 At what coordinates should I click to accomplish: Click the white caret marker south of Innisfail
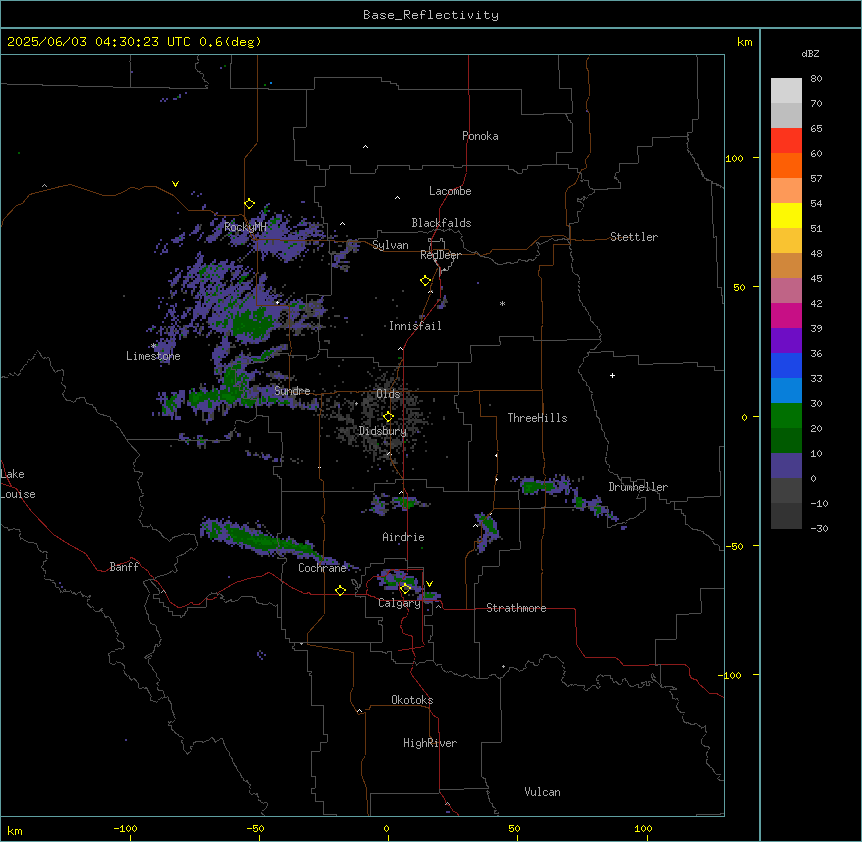(x=400, y=348)
